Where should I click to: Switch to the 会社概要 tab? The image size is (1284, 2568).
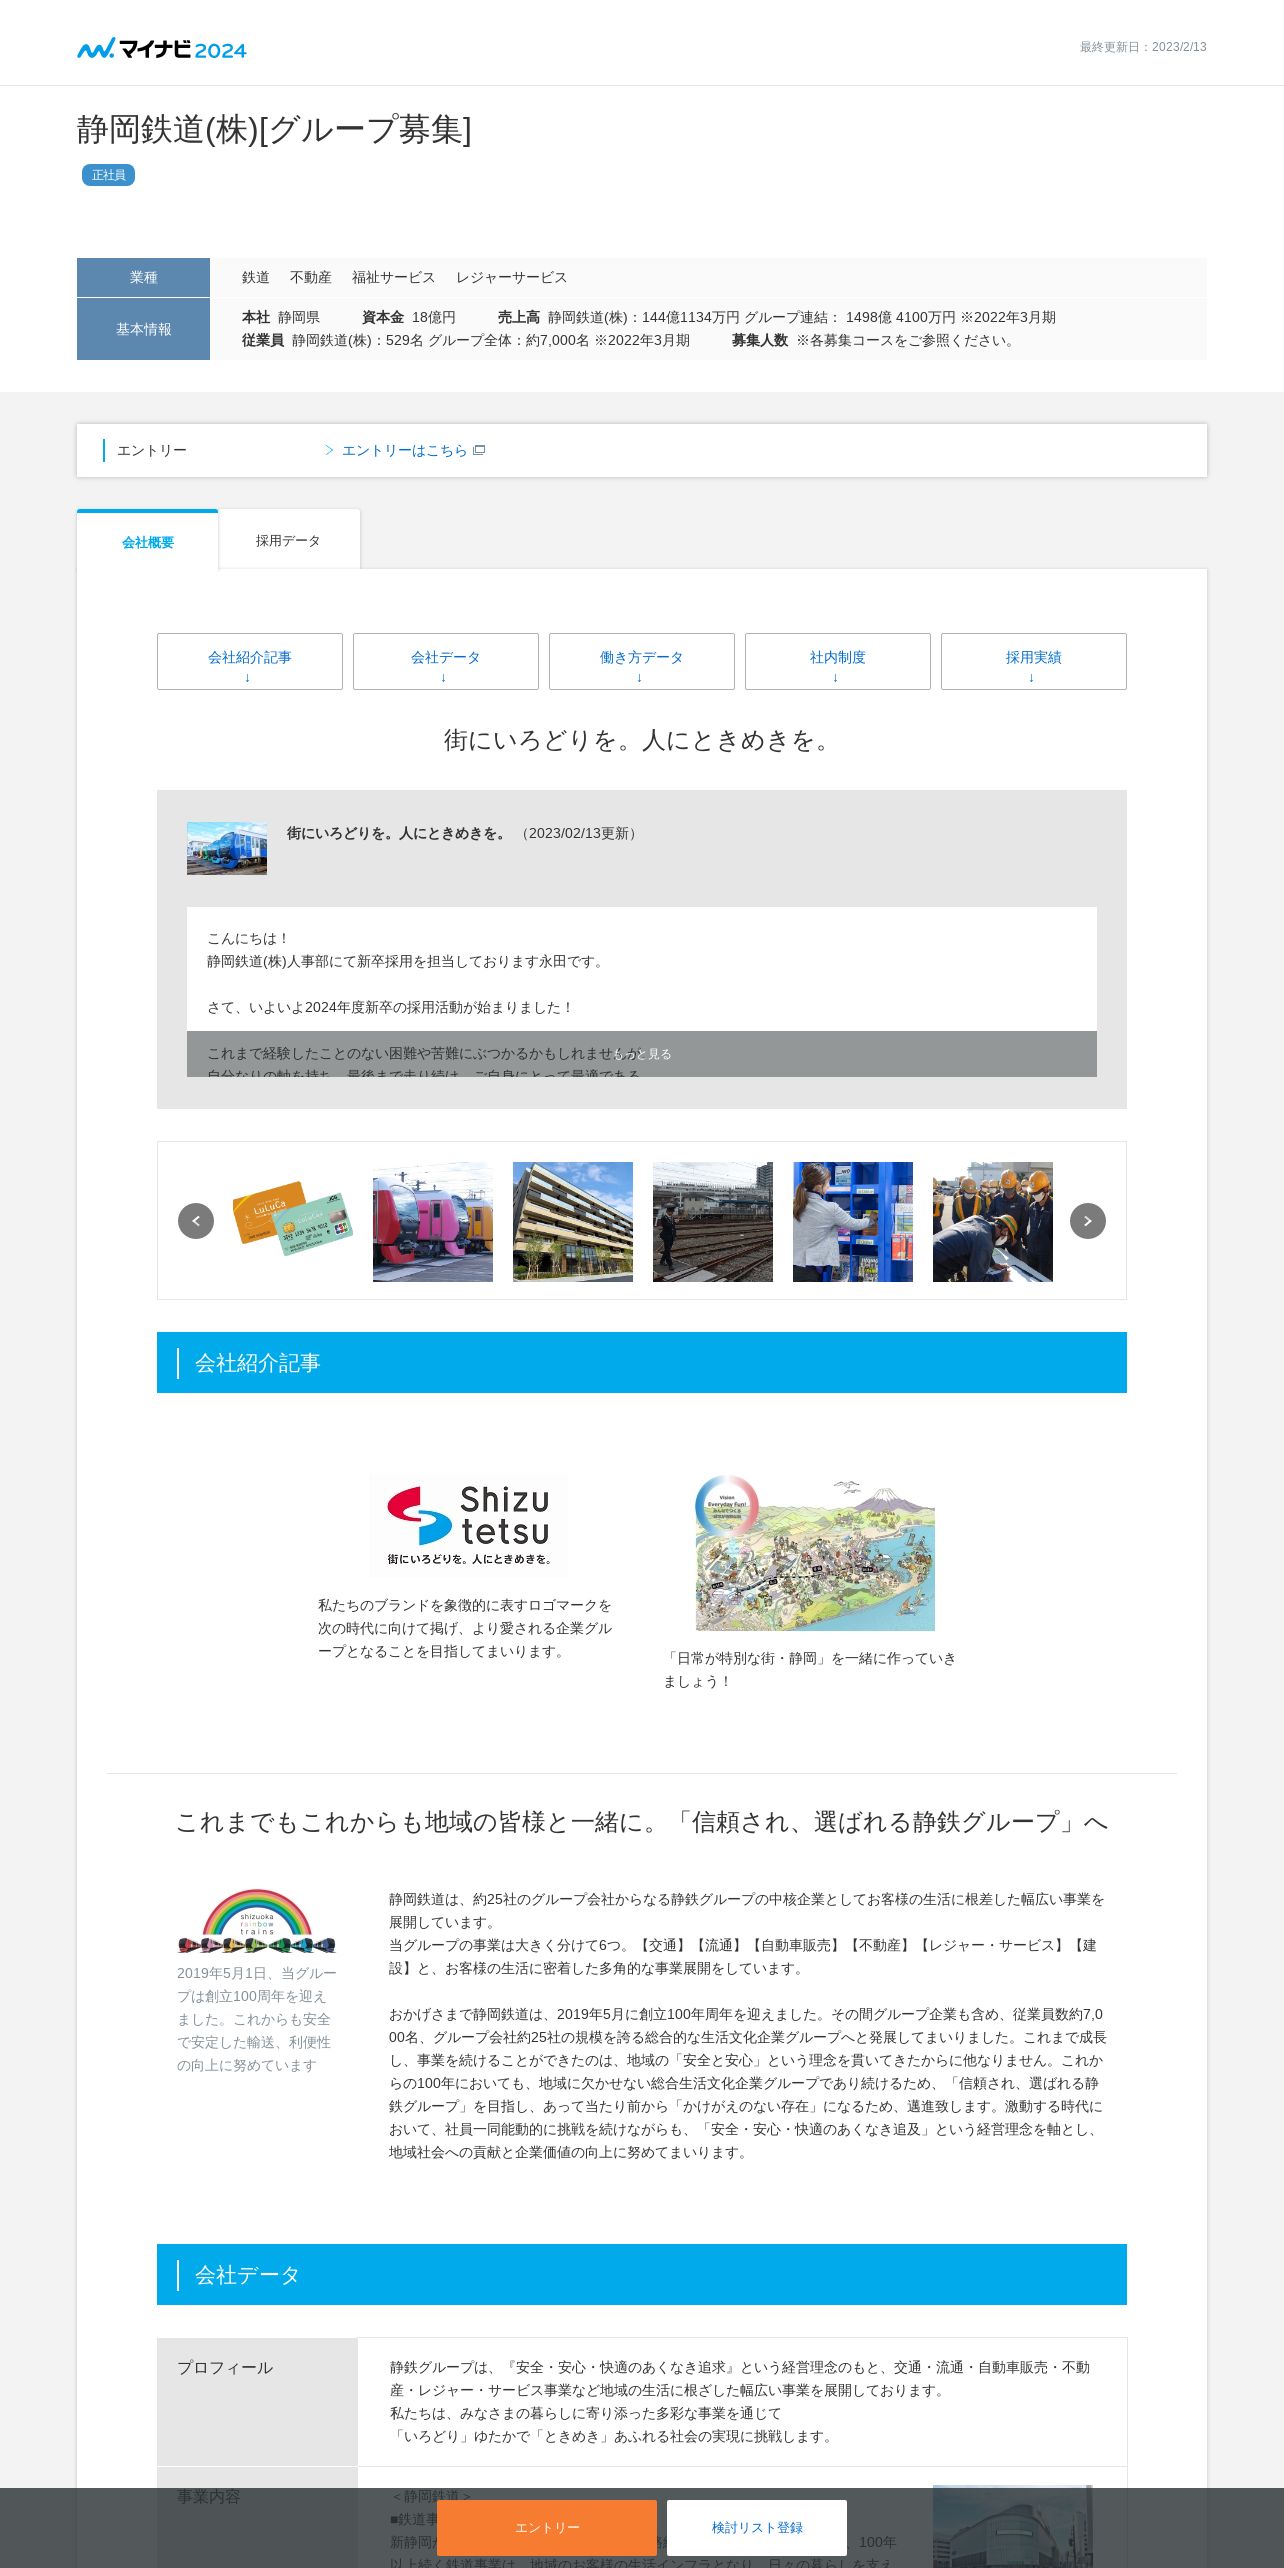click(148, 541)
